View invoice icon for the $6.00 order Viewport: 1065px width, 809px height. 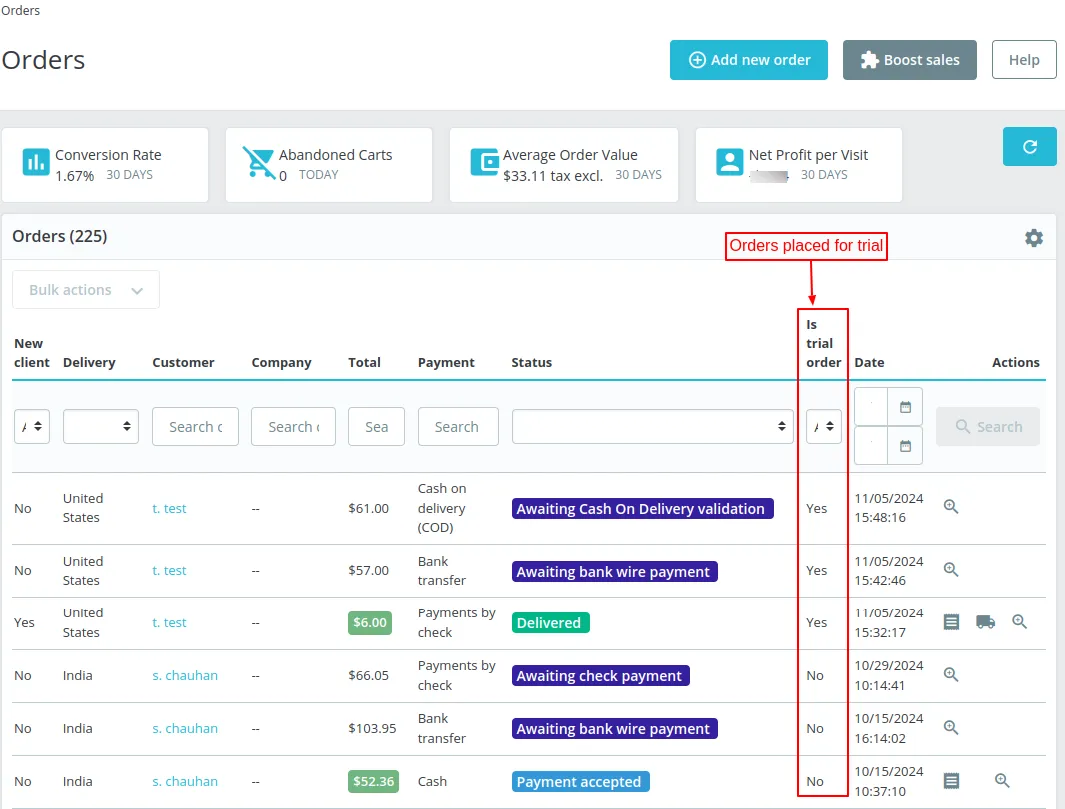tap(951, 622)
